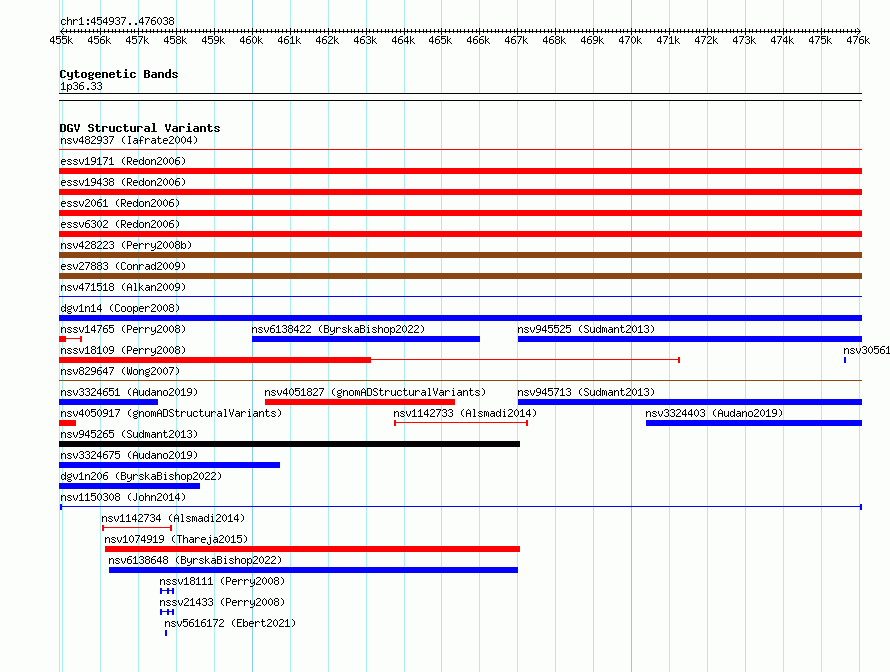Select the 1p36.33 band label
890x672 pixels.
click(x=81, y=86)
